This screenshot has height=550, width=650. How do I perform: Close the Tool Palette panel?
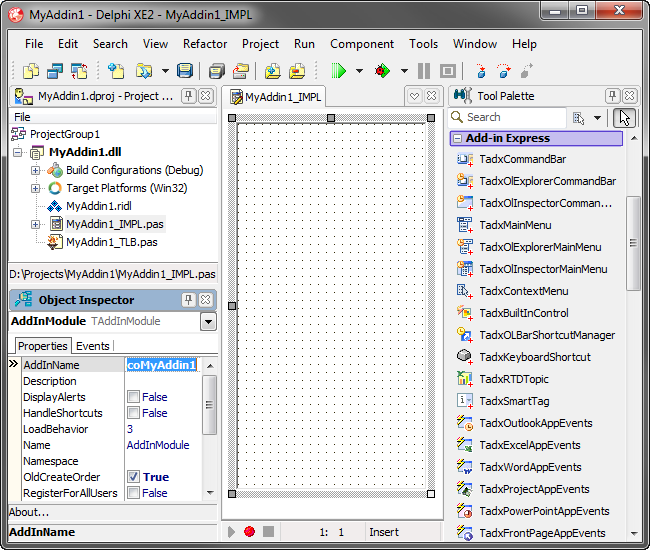click(629, 96)
